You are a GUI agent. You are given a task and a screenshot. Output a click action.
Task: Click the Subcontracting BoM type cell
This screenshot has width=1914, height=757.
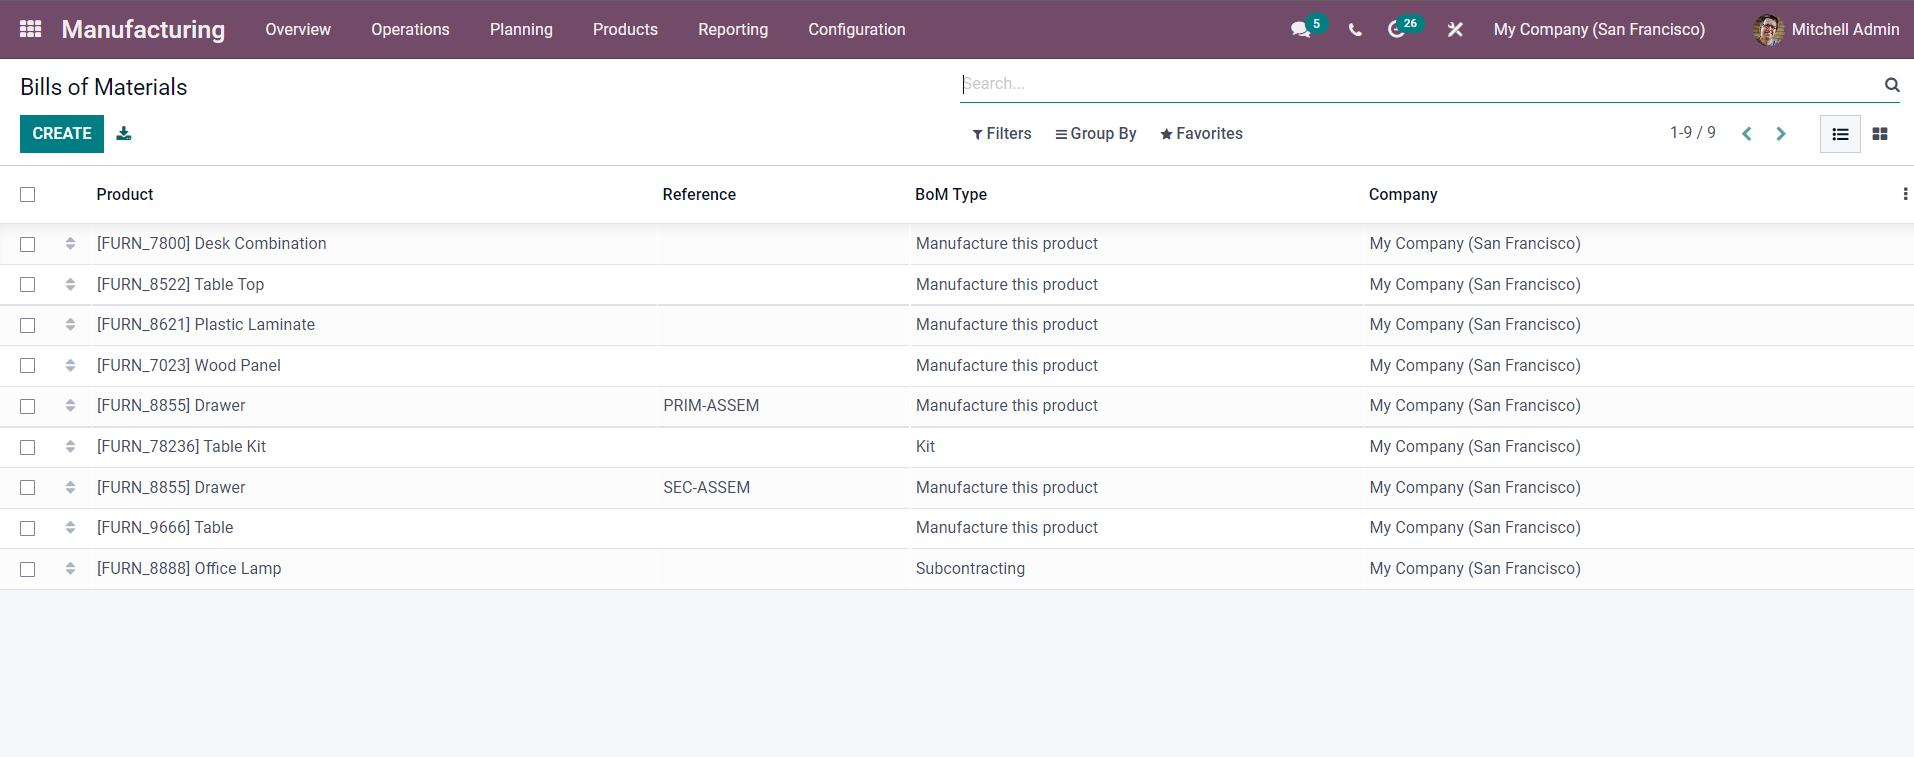coord(970,569)
